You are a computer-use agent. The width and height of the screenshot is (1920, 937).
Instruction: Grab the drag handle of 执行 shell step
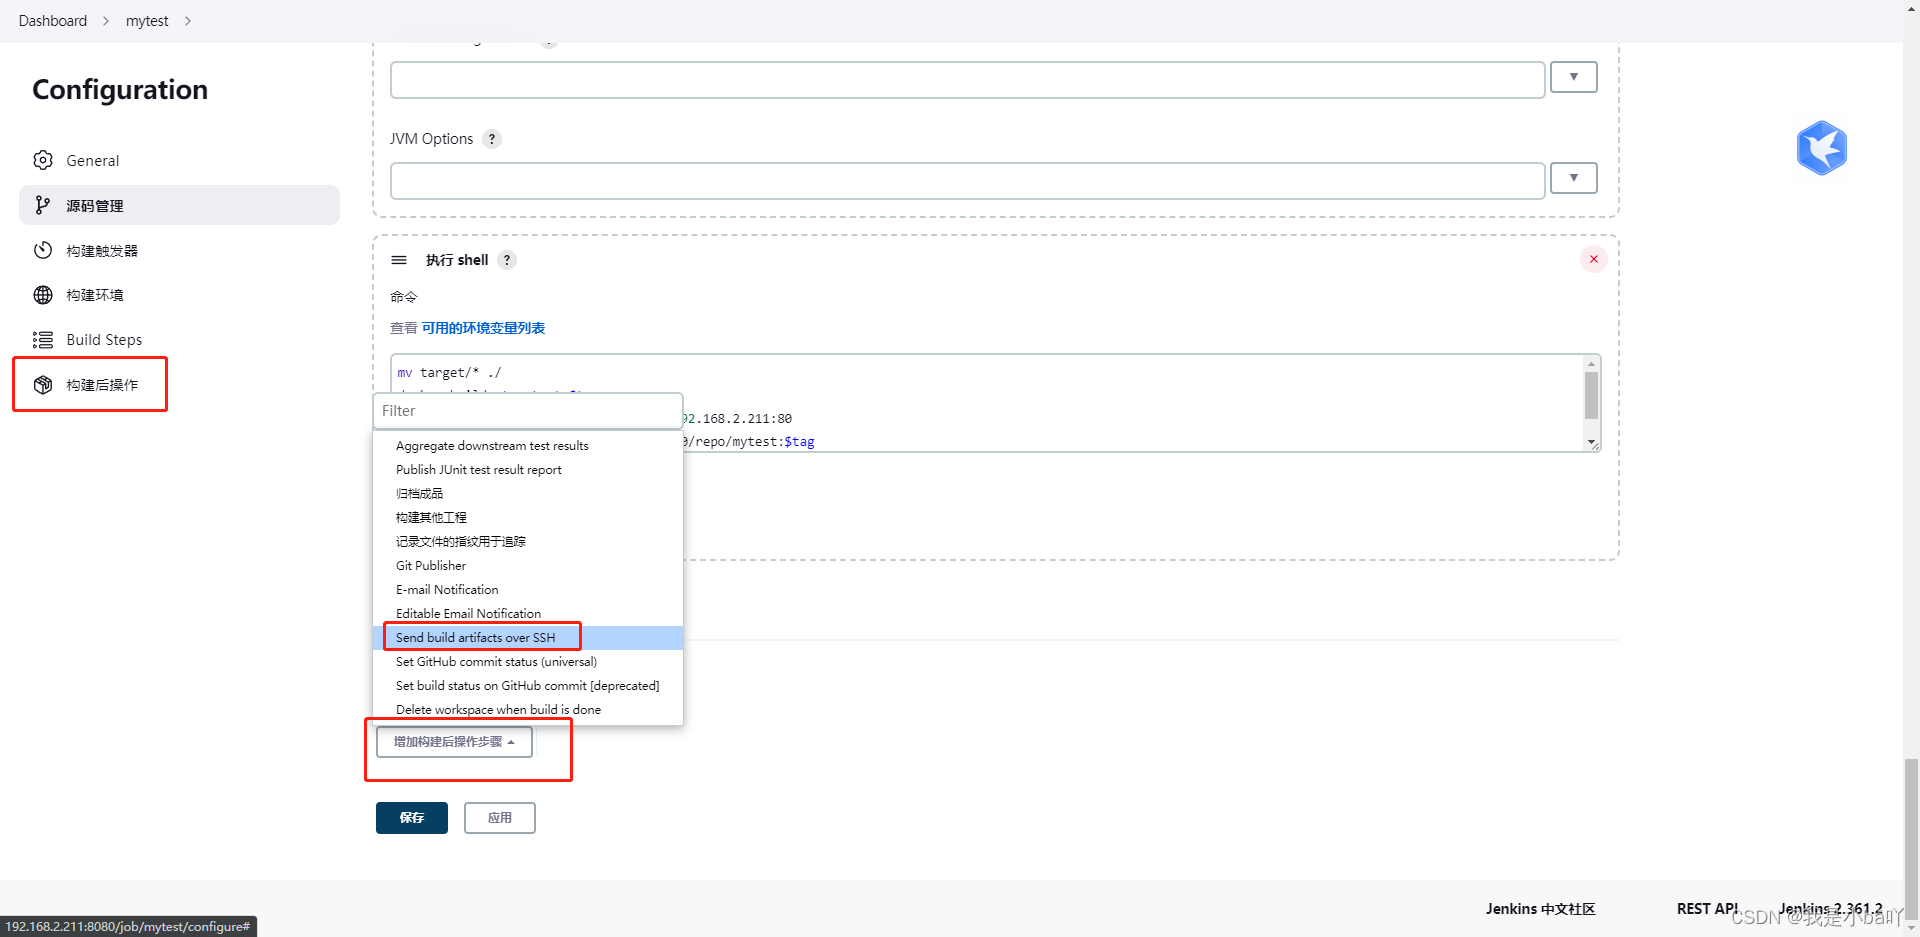[399, 260]
